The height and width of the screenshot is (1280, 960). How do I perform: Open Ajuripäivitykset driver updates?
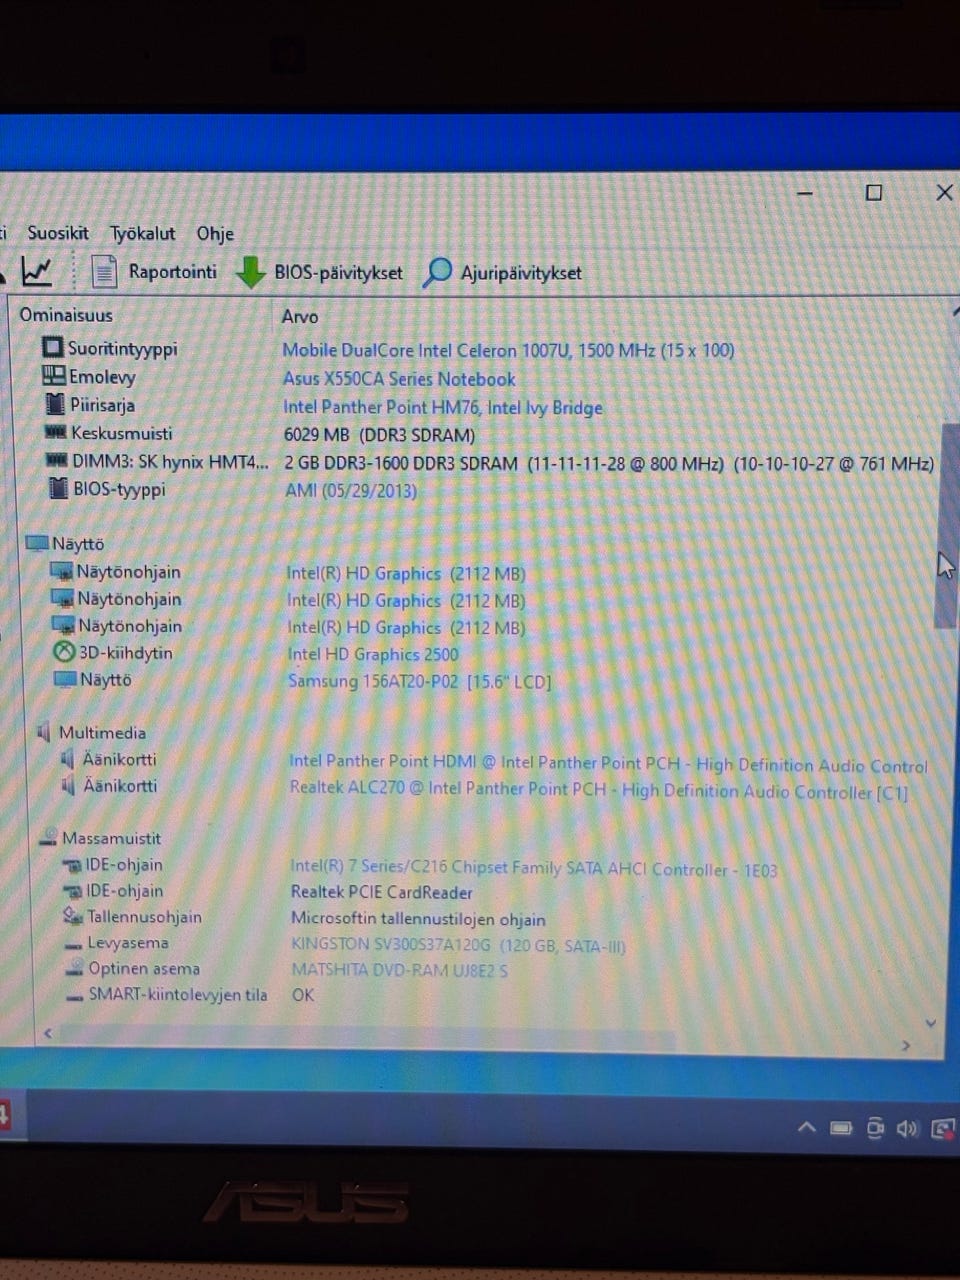(x=503, y=272)
